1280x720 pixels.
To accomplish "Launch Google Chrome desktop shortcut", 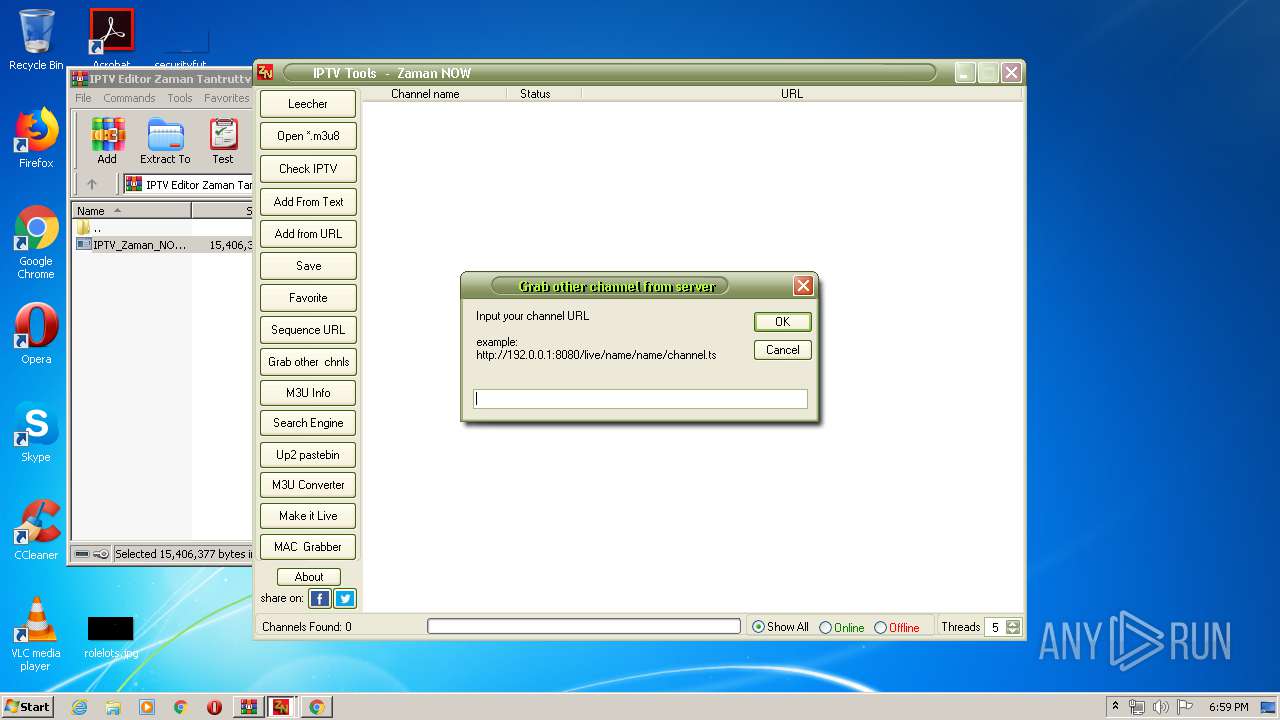I will pyautogui.click(x=36, y=243).
